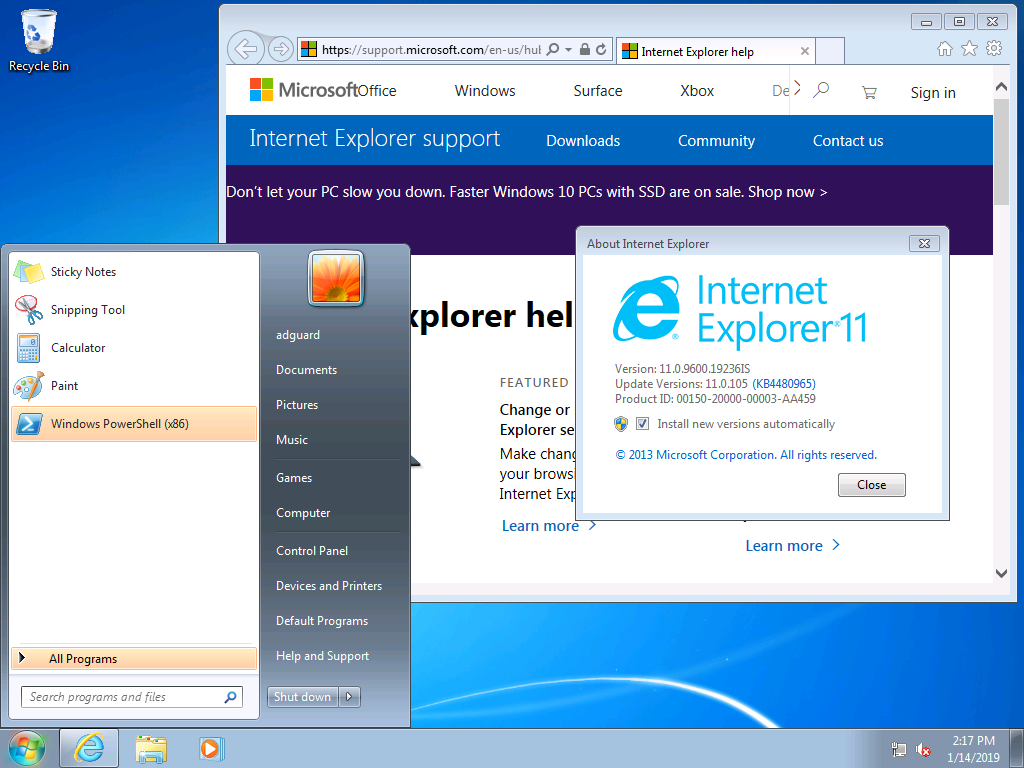Image resolution: width=1024 pixels, height=768 pixels.
Task: Open Windows Explorer from the taskbar
Action: (151, 749)
